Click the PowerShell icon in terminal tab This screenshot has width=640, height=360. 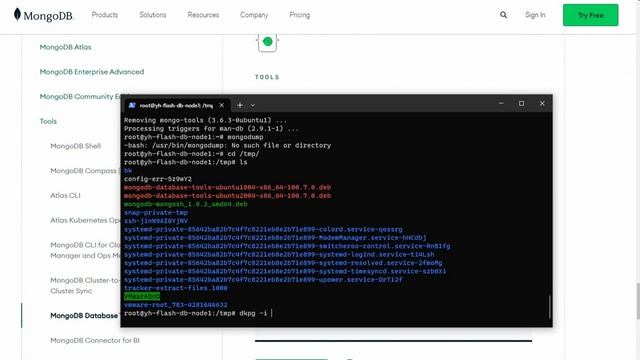coord(132,105)
